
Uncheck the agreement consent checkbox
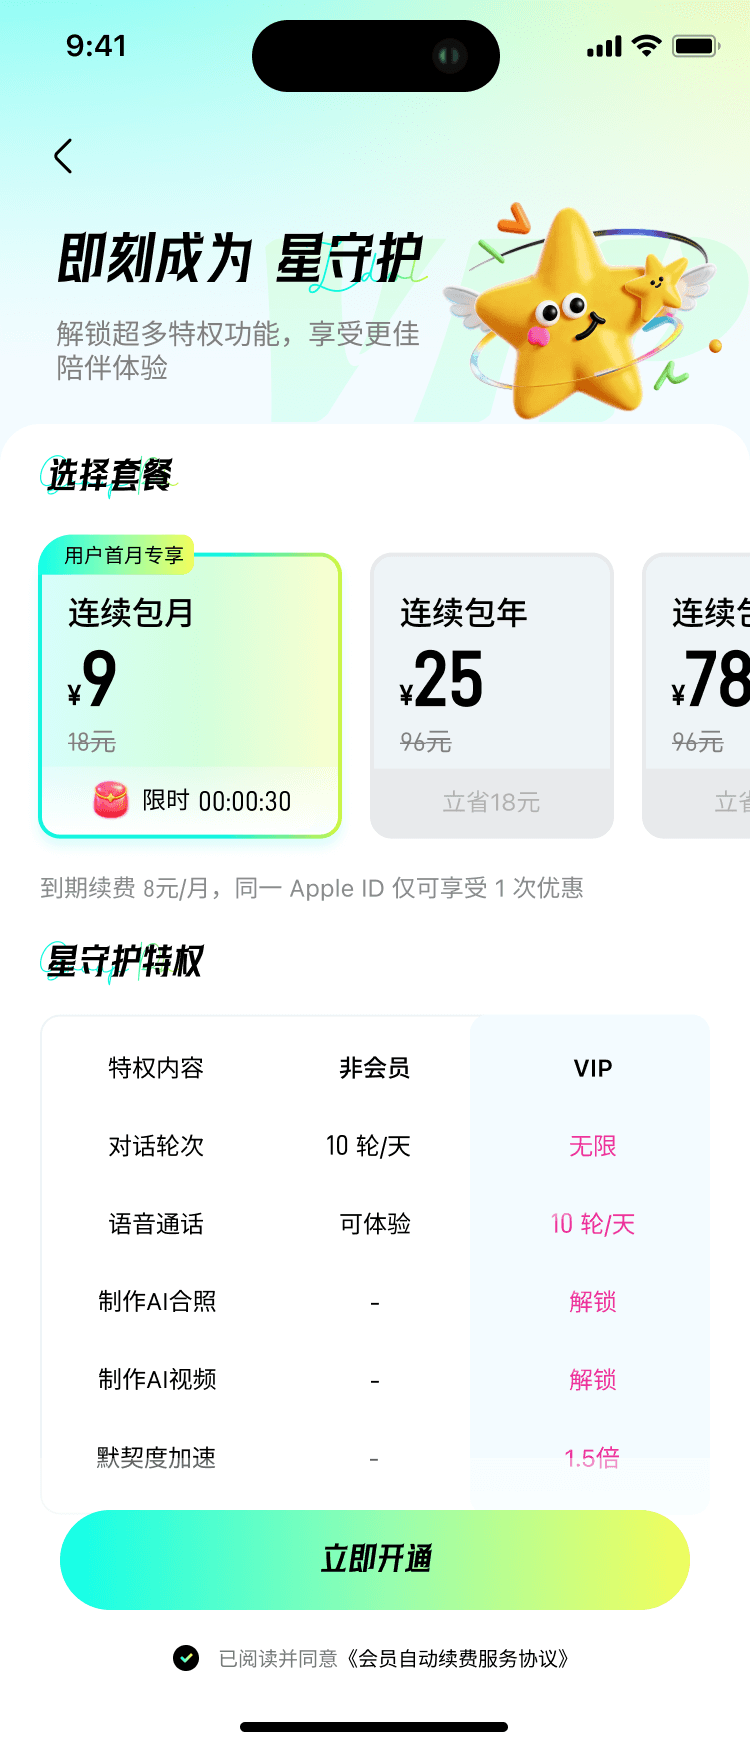coord(186,1658)
